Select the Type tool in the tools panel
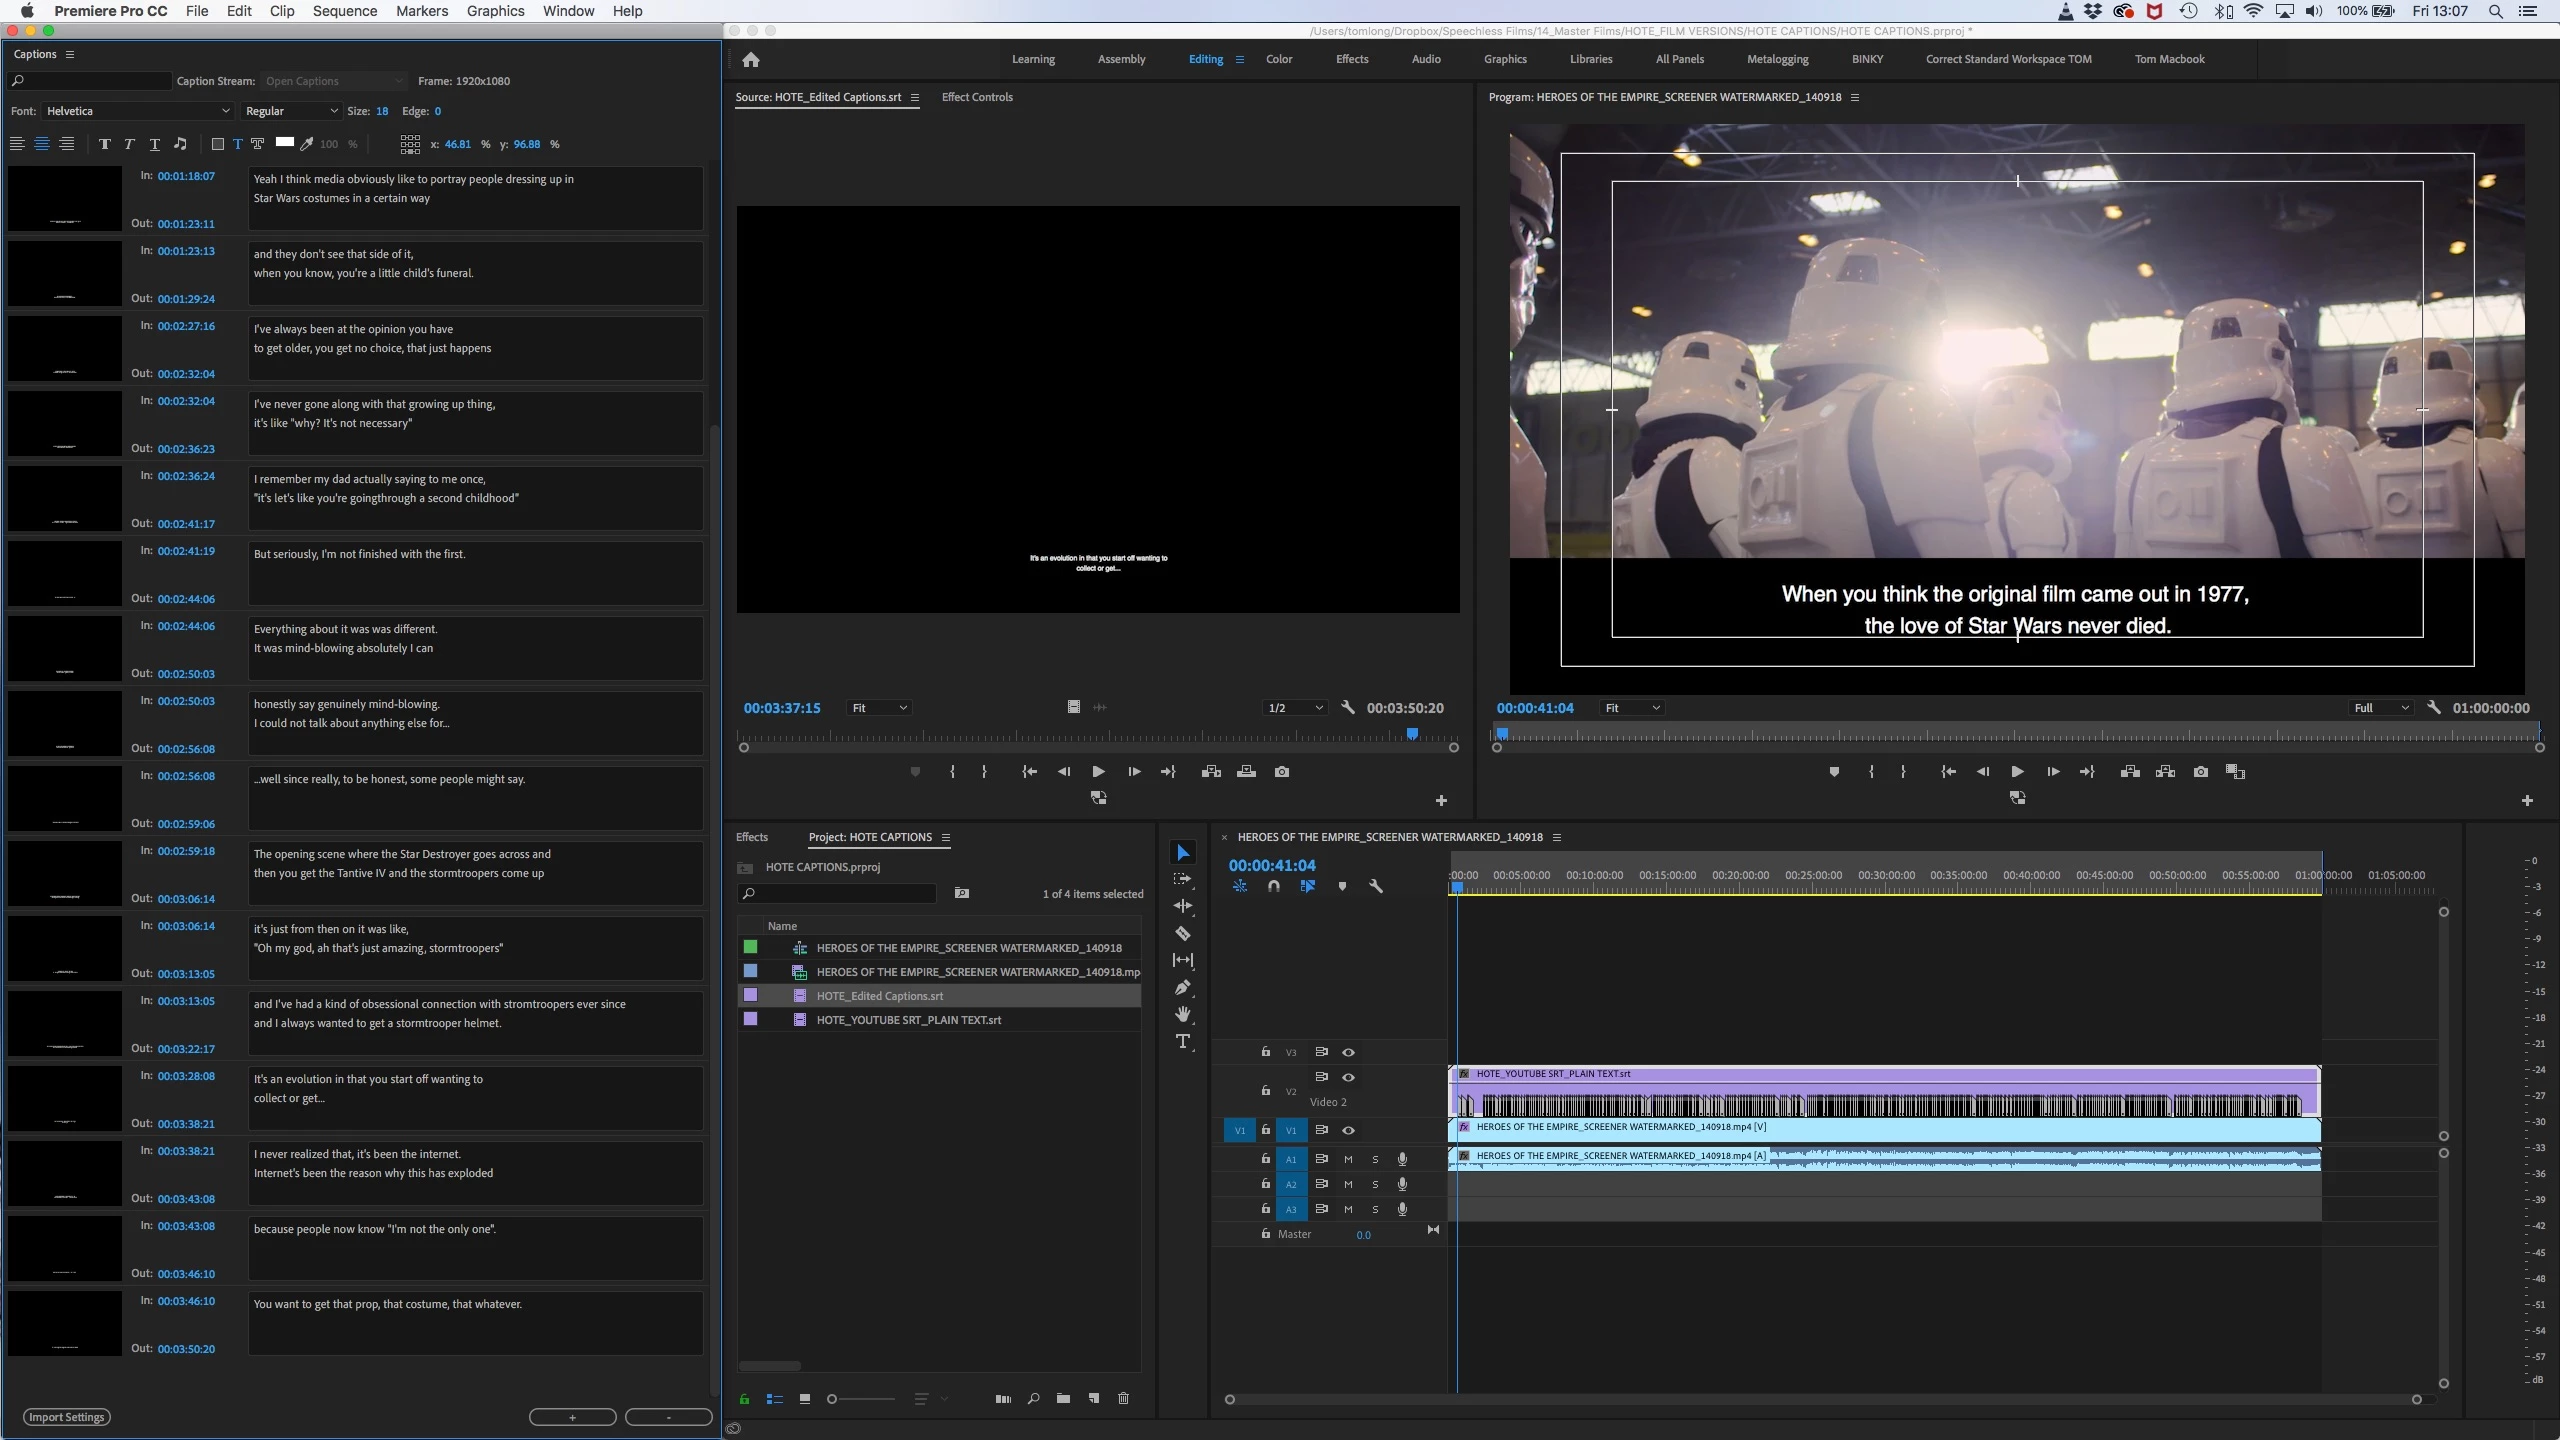Viewport: 2560px width, 1440px height. [1182, 1041]
